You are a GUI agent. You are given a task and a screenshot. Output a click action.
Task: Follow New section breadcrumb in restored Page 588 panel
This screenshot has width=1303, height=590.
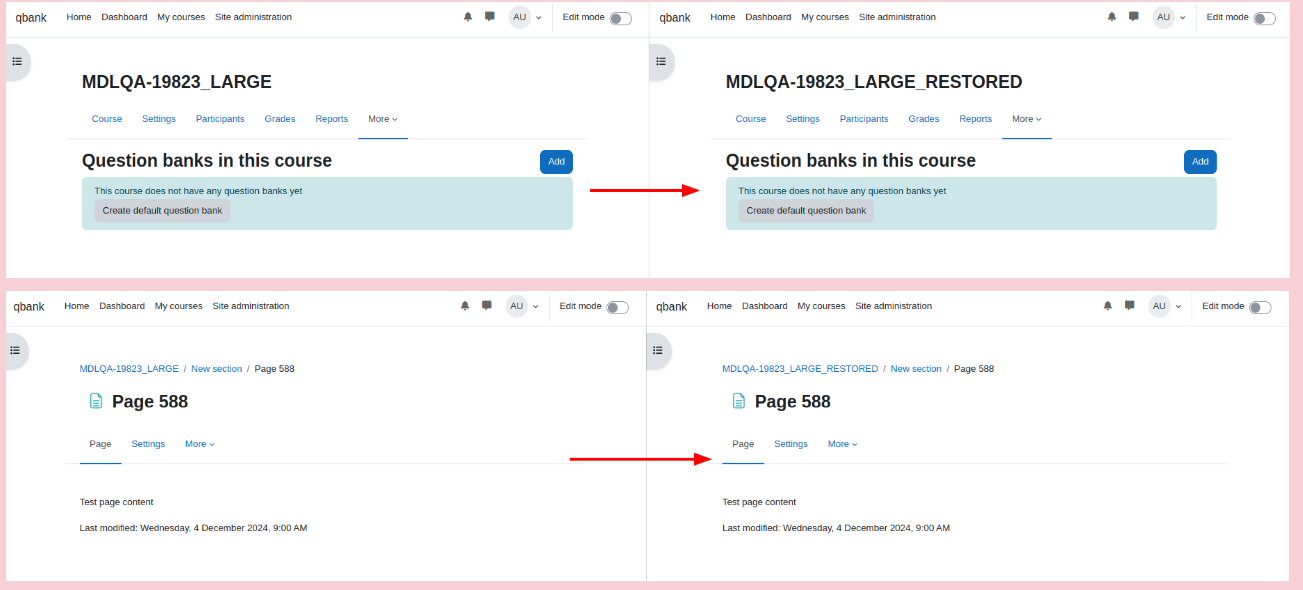(x=916, y=369)
